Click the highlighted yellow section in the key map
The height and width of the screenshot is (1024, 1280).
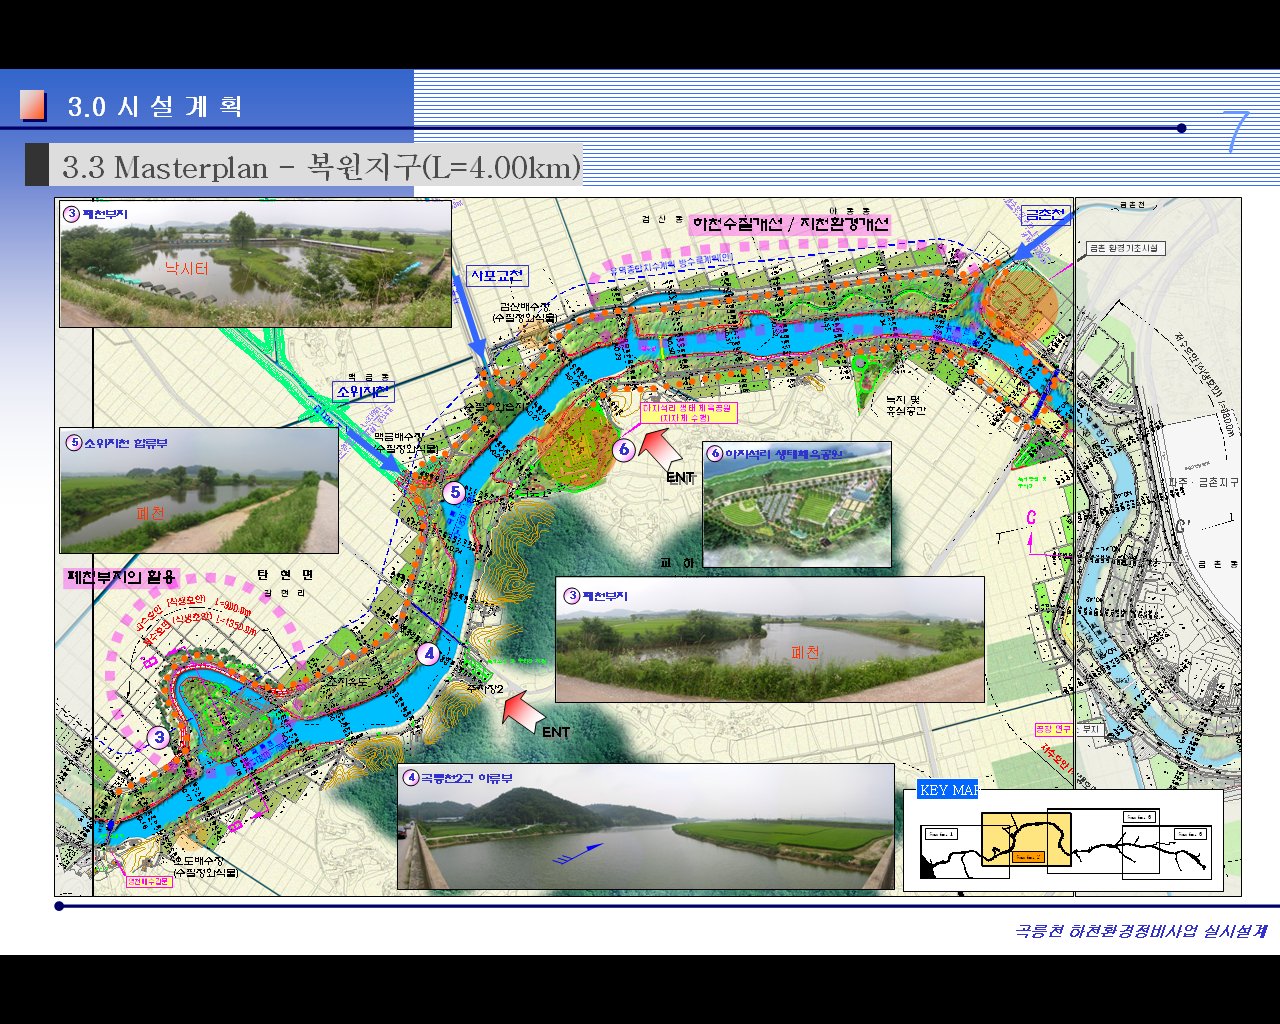pyautogui.click(x=1026, y=838)
